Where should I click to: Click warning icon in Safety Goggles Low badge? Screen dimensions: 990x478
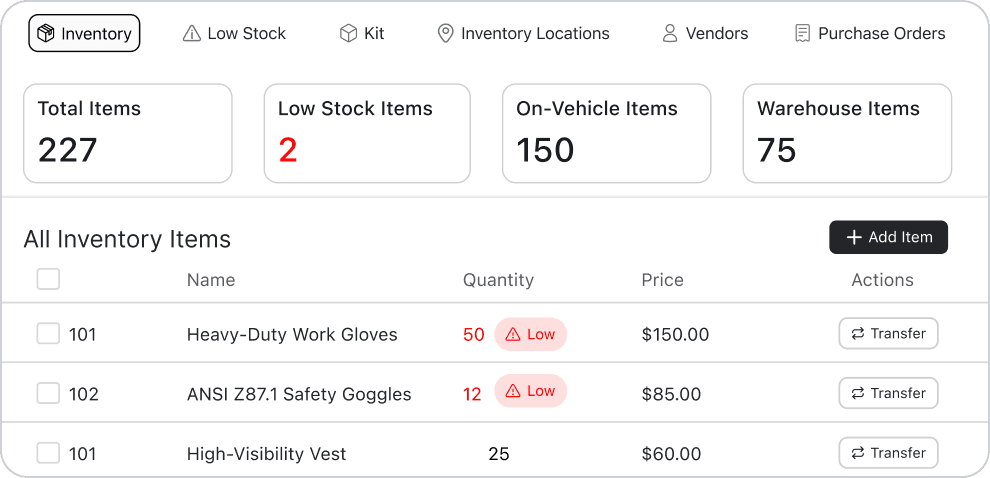[513, 392]
